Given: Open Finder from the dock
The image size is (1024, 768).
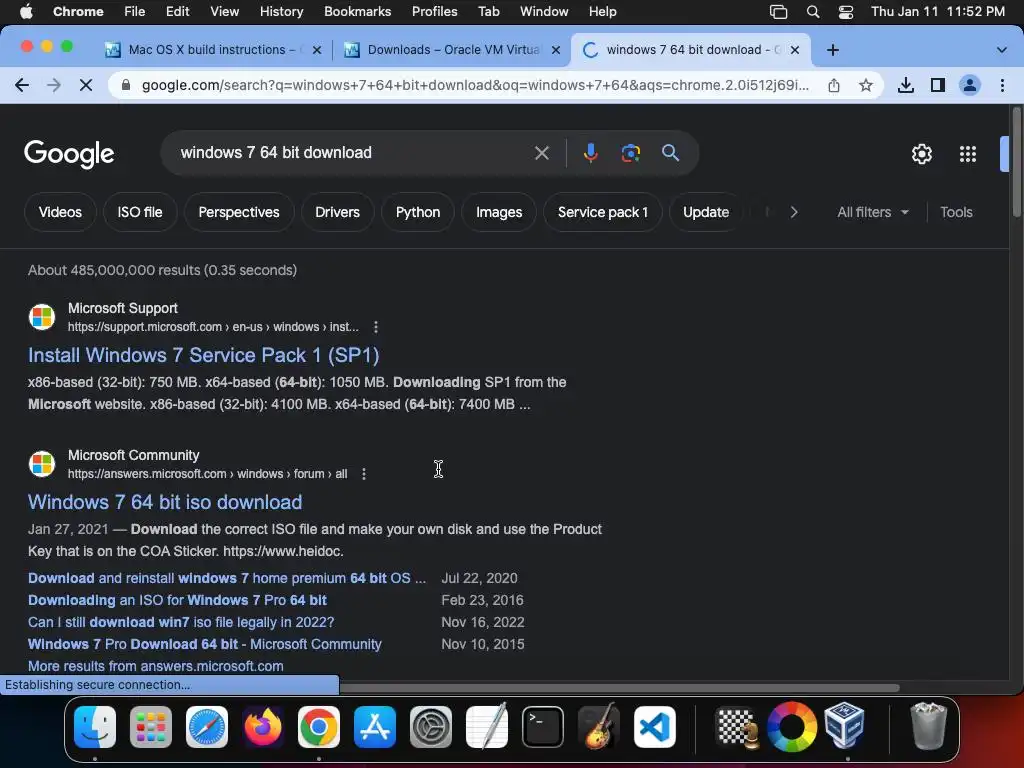Looking at the screenshot, I should tap(95, 727).
